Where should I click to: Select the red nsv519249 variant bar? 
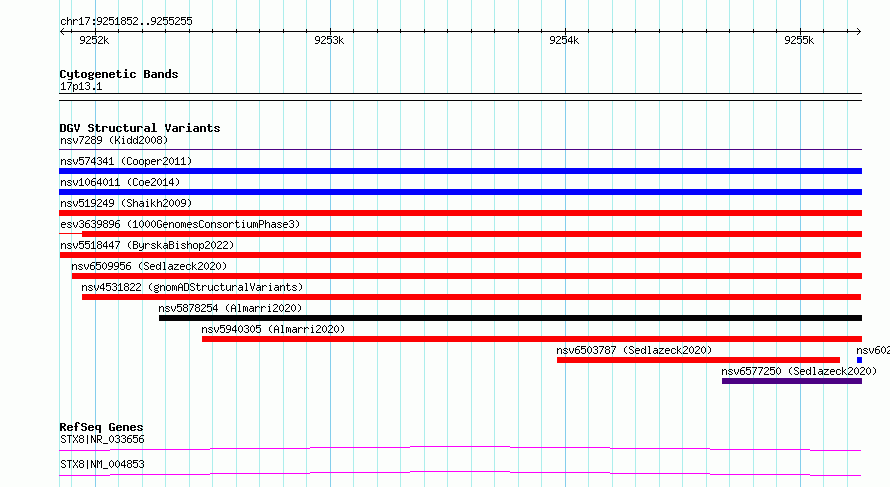[460, 213]
